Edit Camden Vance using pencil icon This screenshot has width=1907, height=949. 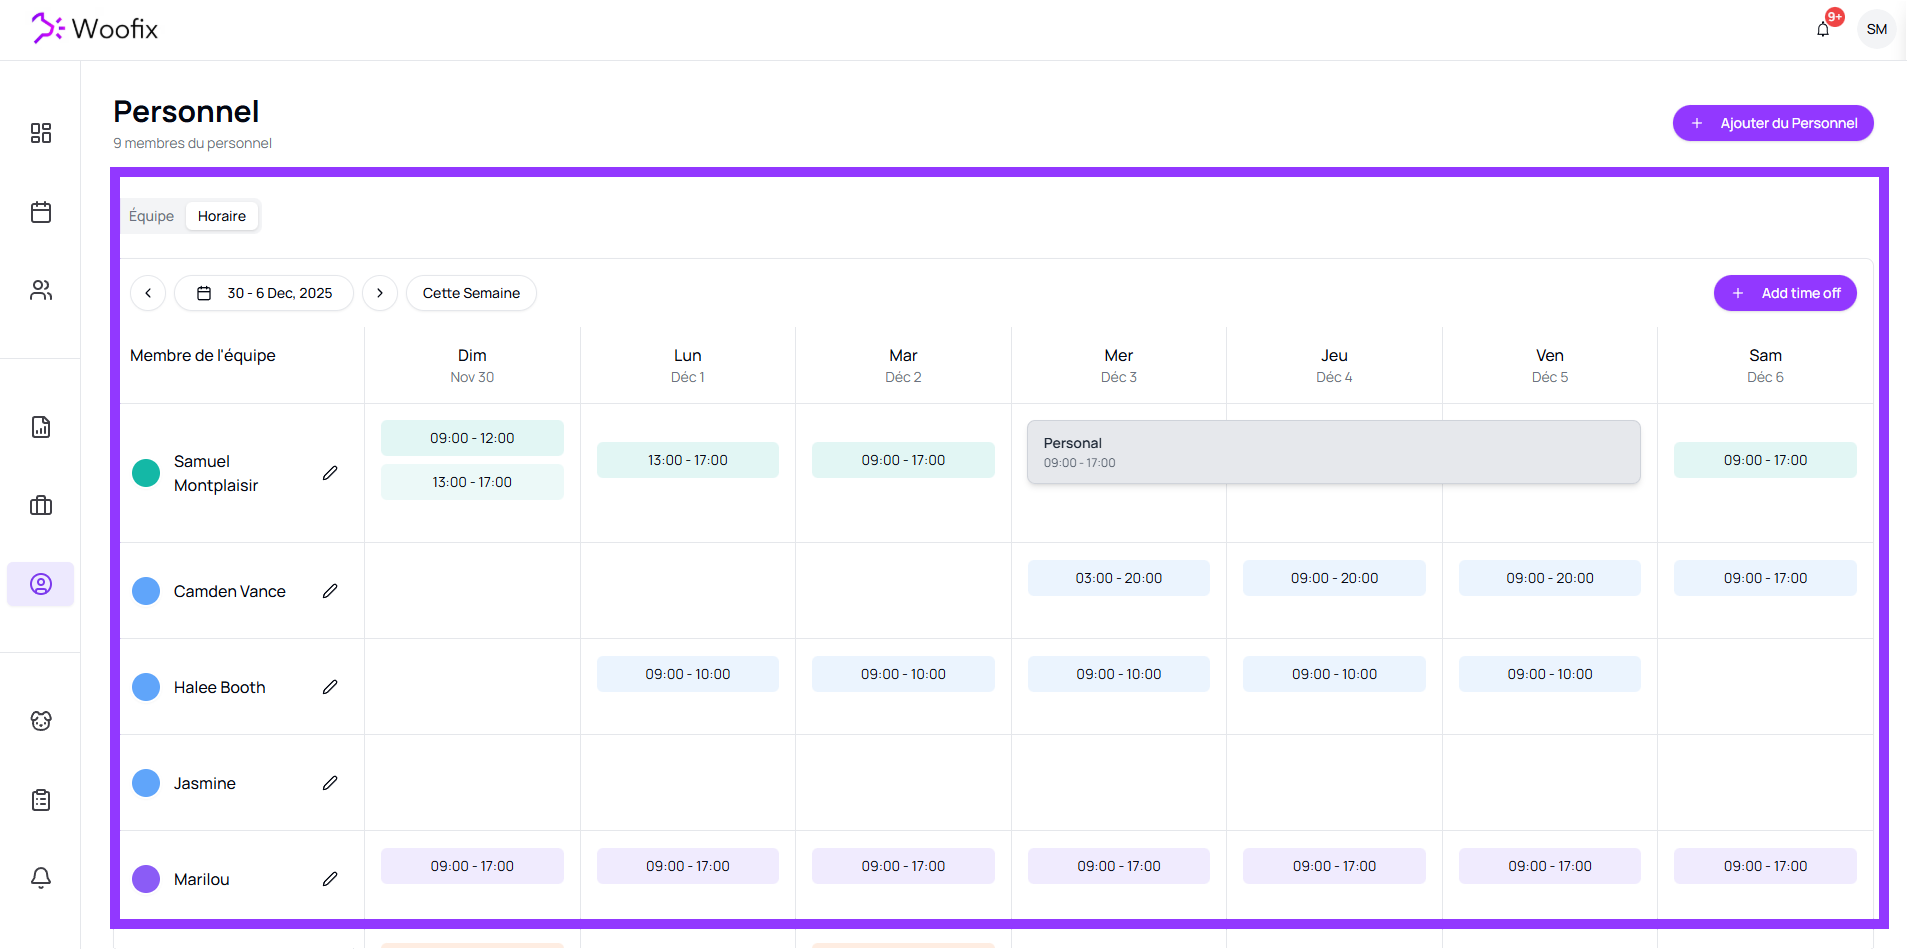click(330, 591)
